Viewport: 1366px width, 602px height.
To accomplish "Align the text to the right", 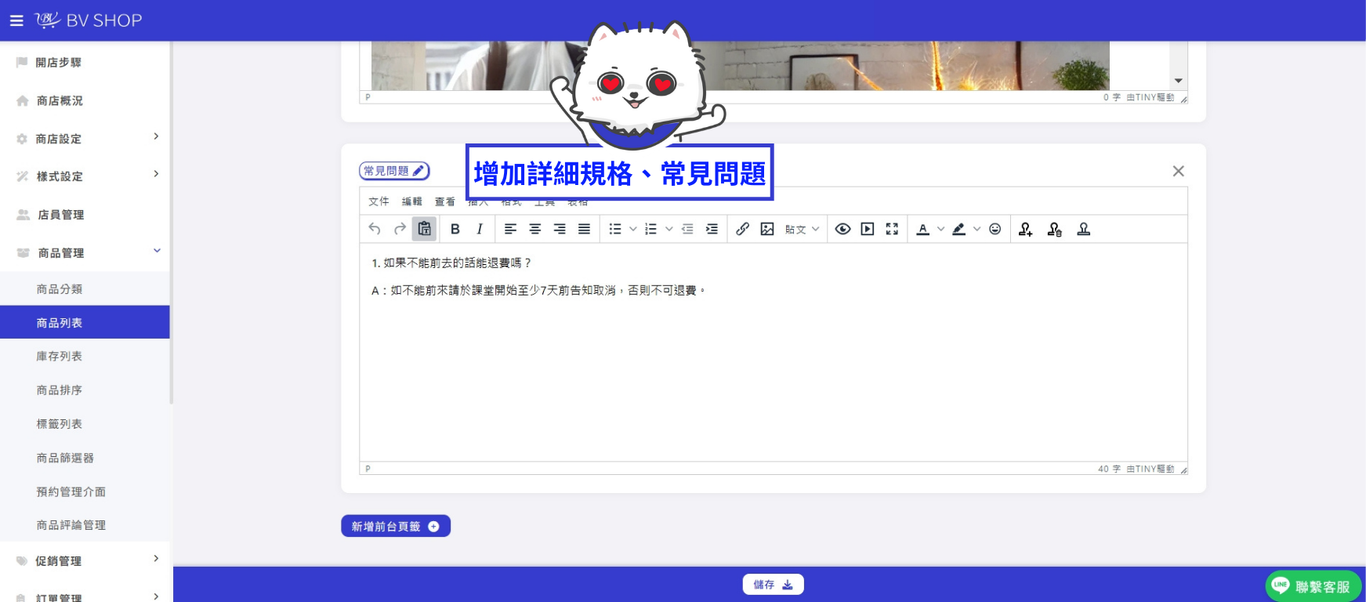I will point(559,229).
